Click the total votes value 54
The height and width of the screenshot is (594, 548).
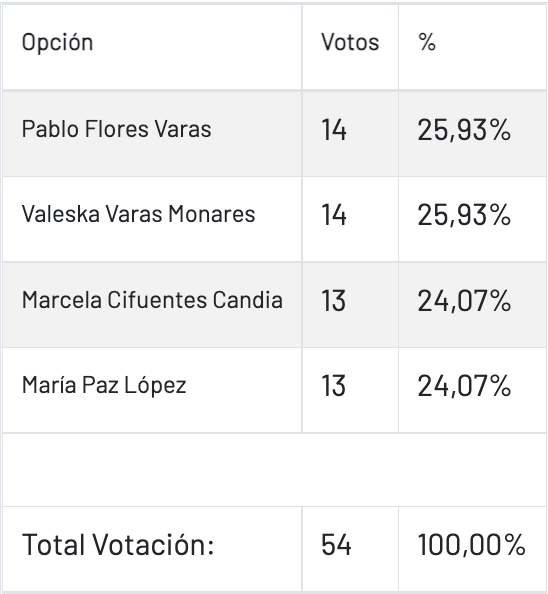tap(336, 545)
